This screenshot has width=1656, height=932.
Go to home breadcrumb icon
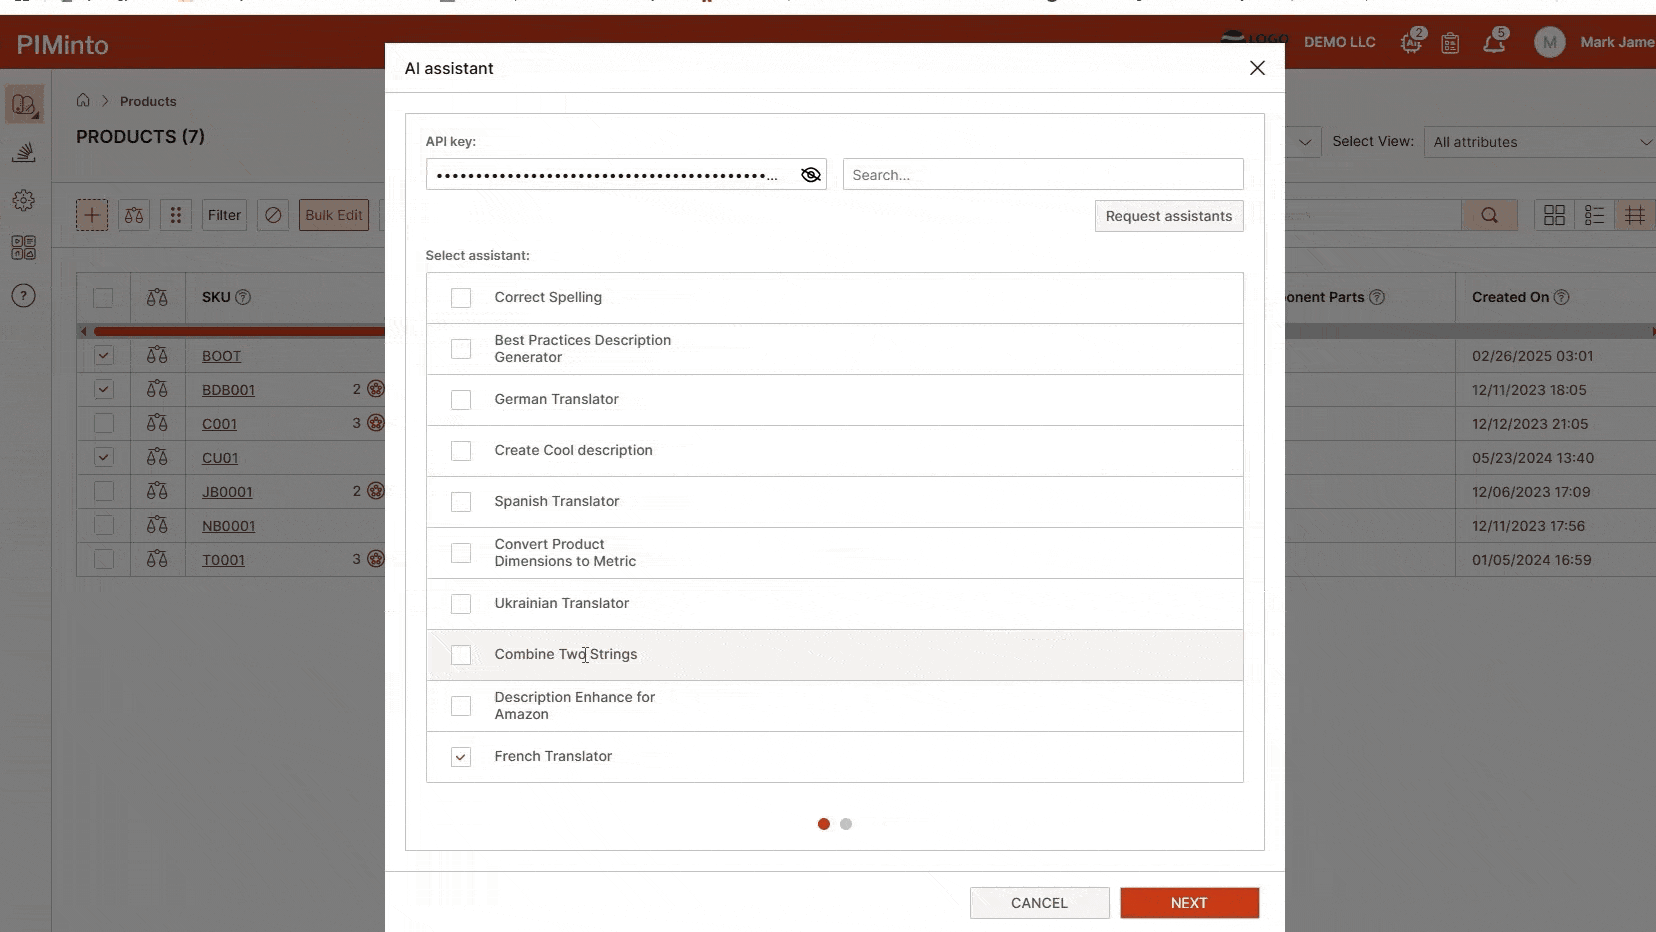(x=83, y=100)
